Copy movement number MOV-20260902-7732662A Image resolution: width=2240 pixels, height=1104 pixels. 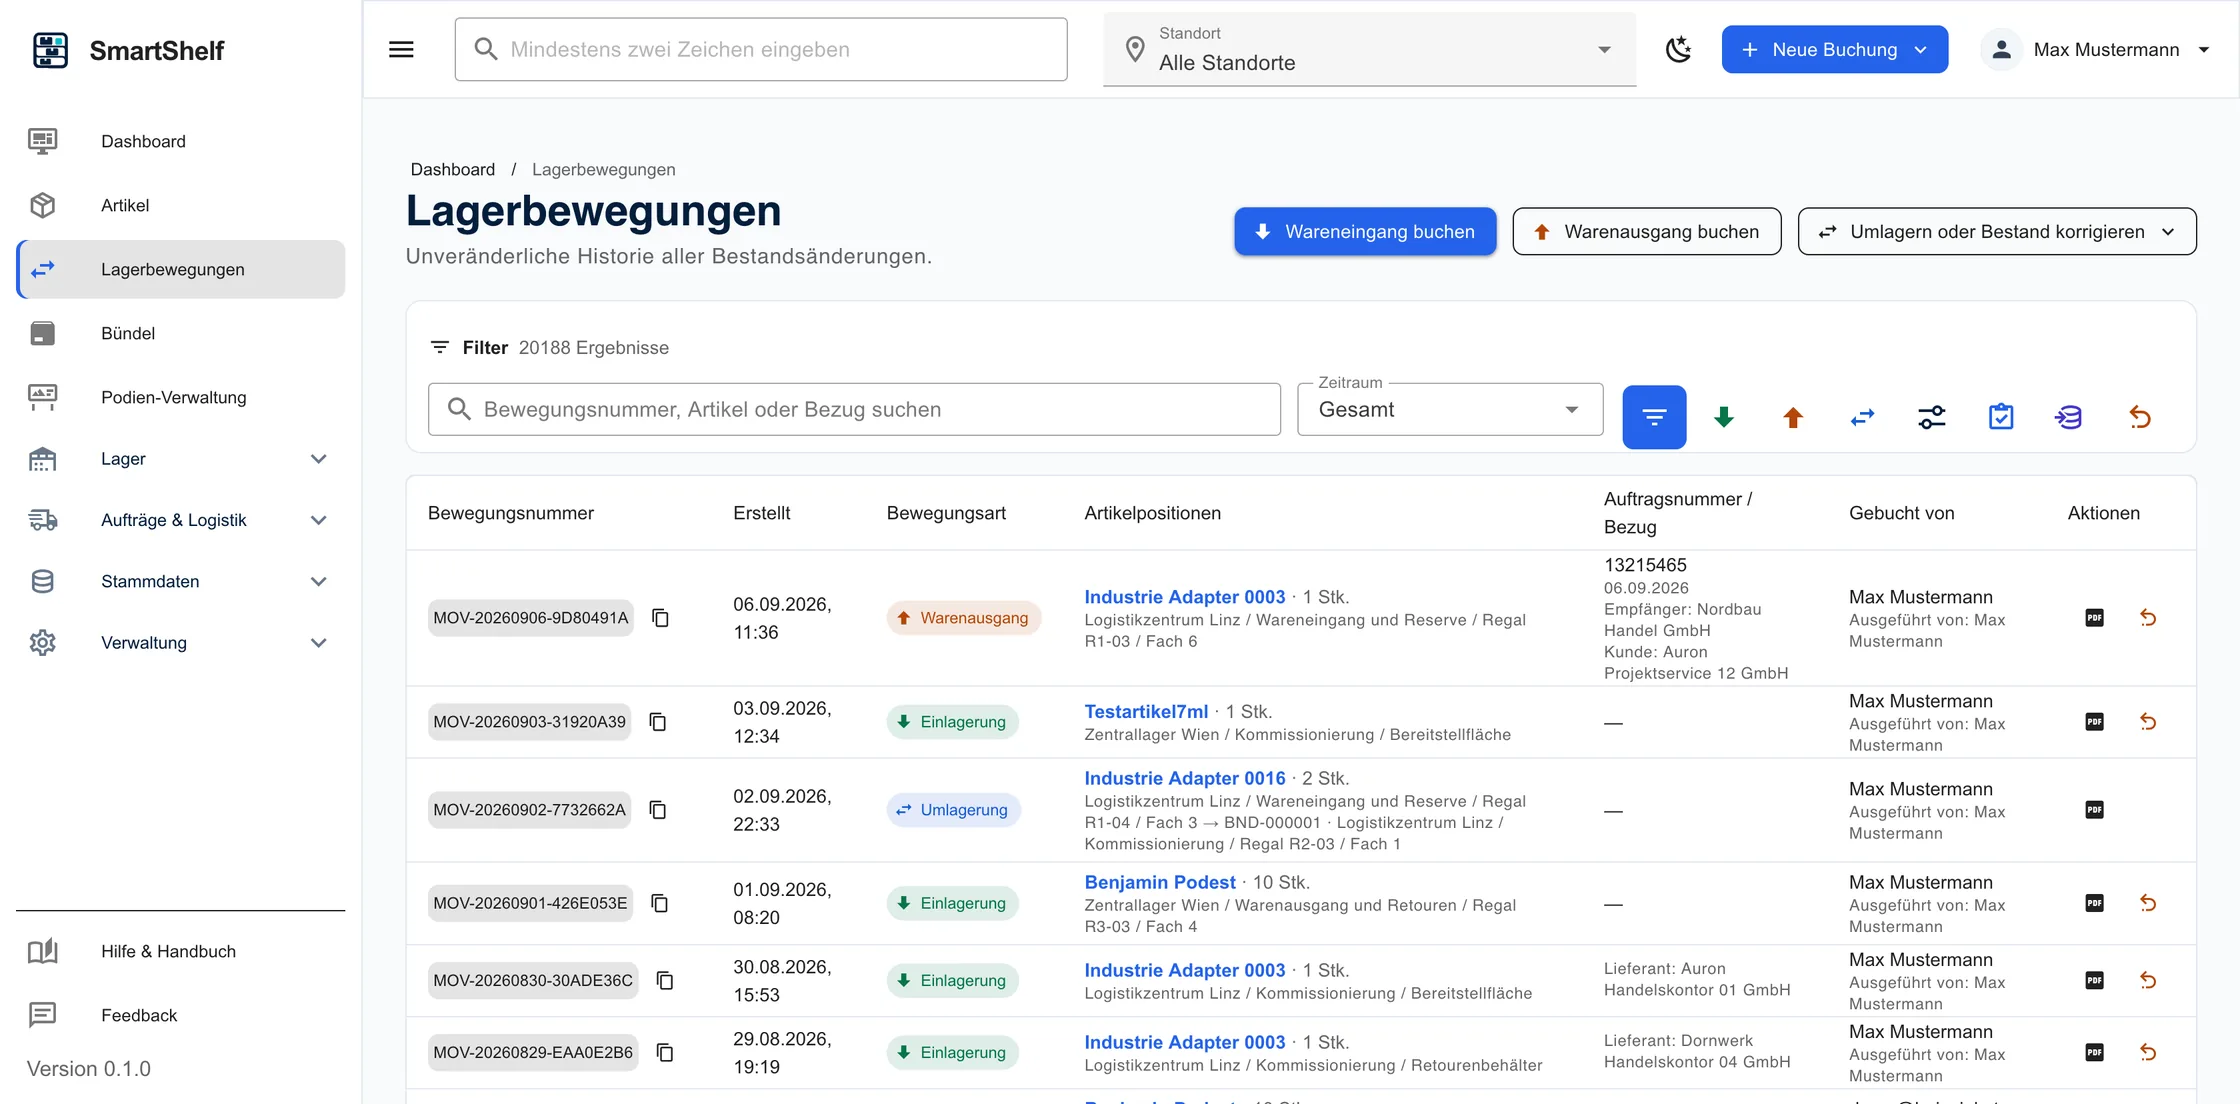[x=658, y=810]
